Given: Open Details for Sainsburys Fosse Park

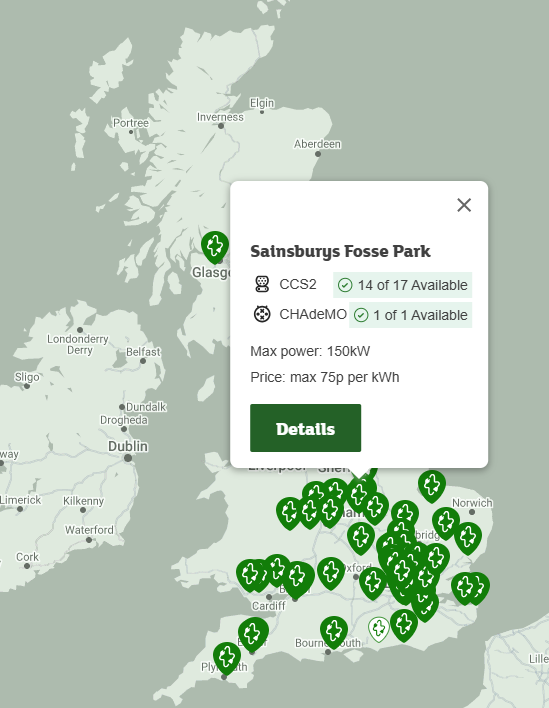Looking at the screenshot, I should [x=306, y=428].
